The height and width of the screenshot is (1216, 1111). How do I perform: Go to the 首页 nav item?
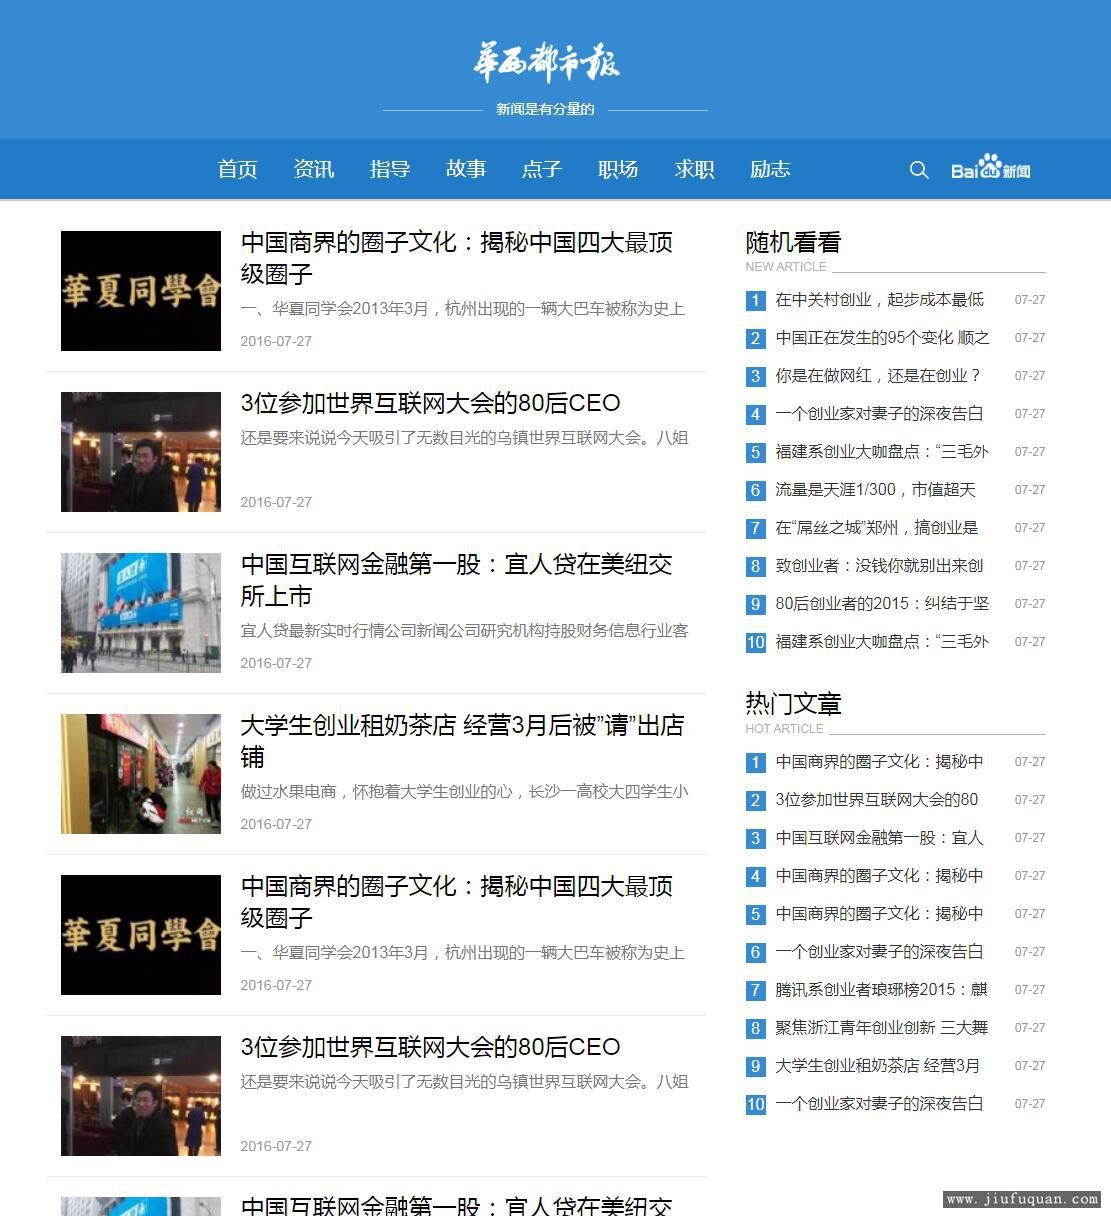click(x=238, y=169)
